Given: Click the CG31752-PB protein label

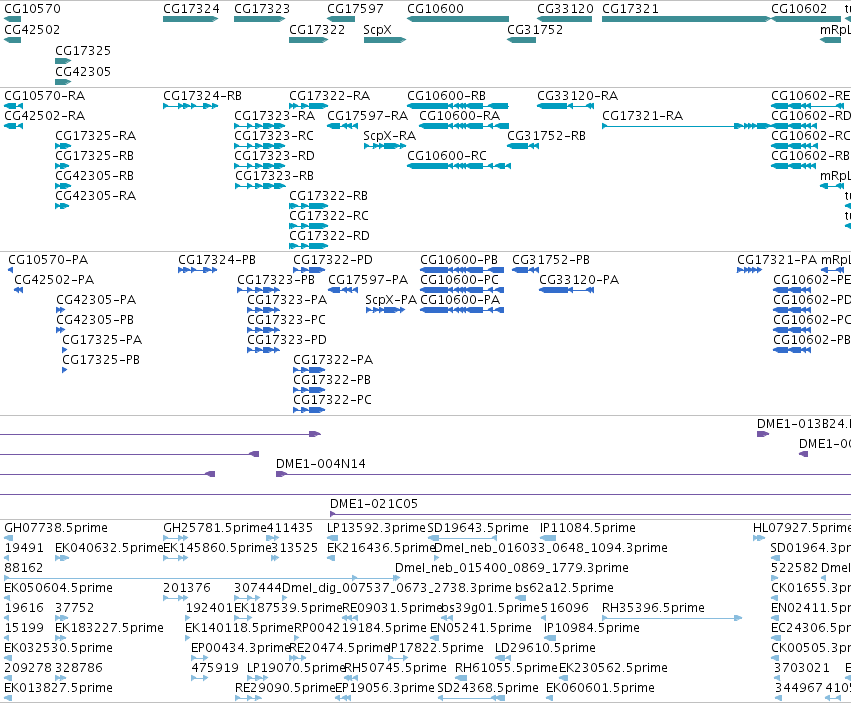Looking at the screenshot, I should click(x=551, y=260).
